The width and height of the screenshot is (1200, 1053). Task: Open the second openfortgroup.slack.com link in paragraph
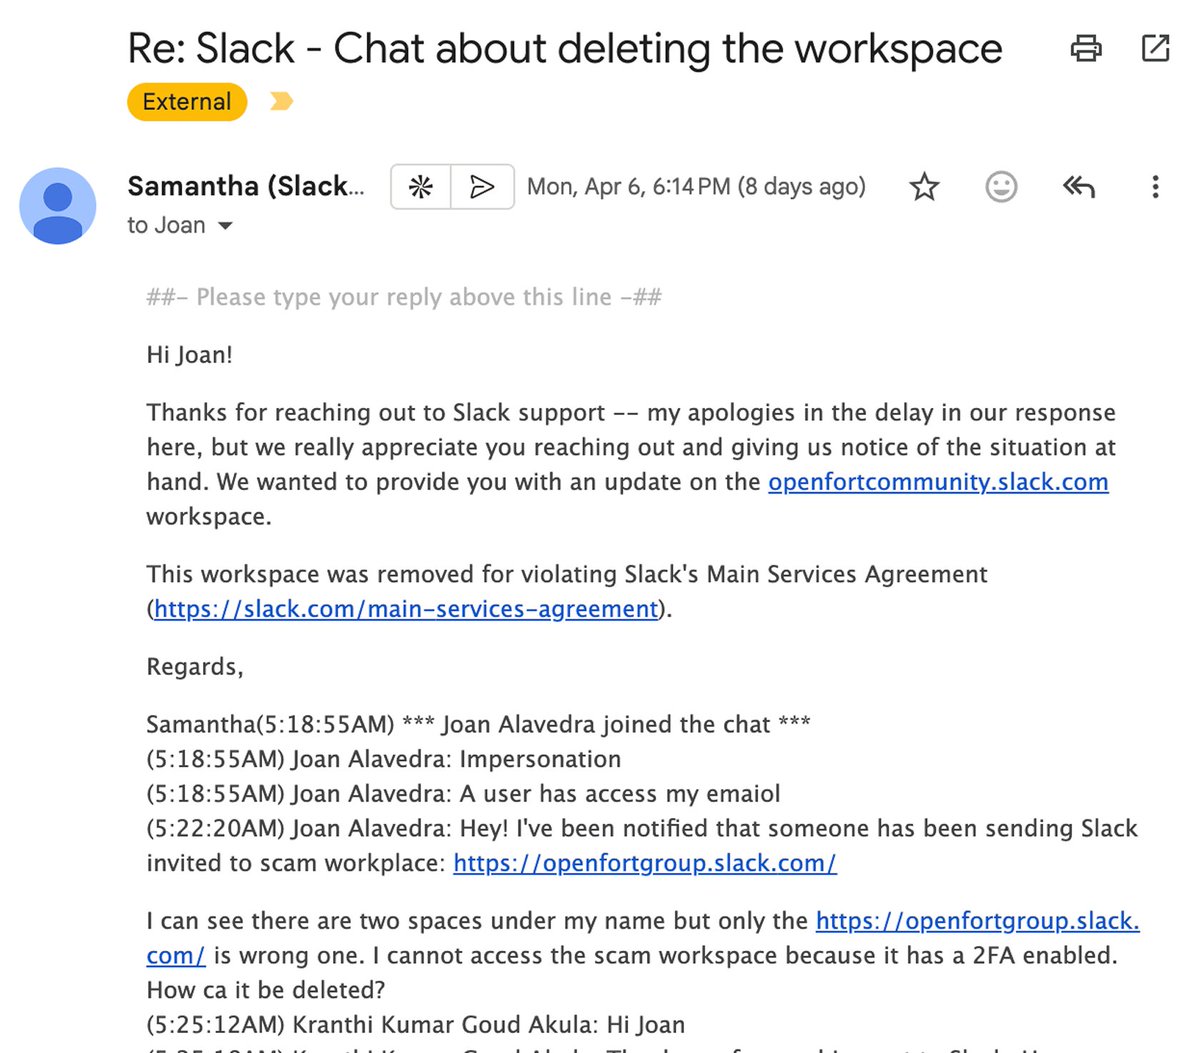pyautogui.click(x=977, y=921)
